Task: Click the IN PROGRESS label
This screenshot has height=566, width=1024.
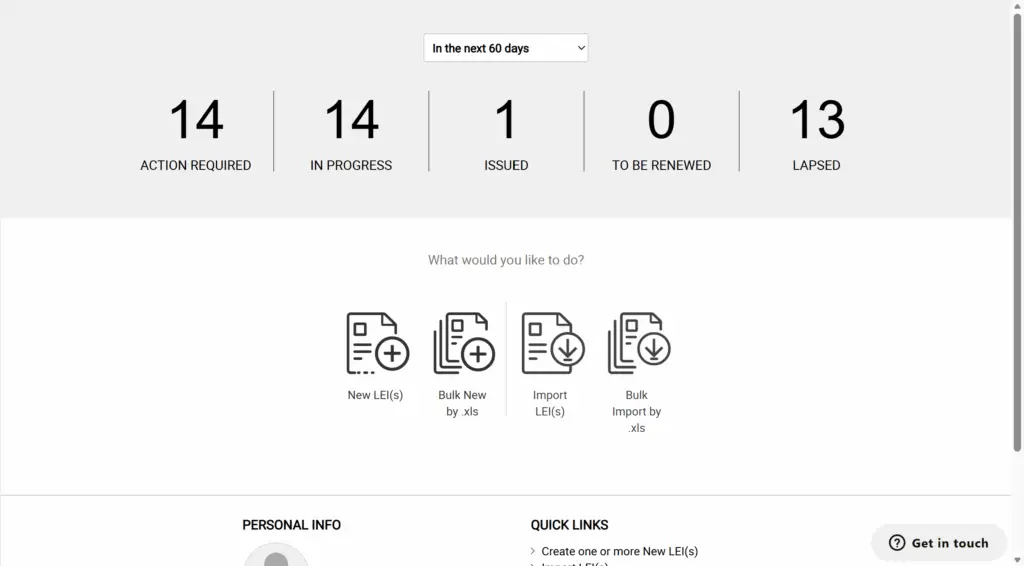Action: click(351, 165)
